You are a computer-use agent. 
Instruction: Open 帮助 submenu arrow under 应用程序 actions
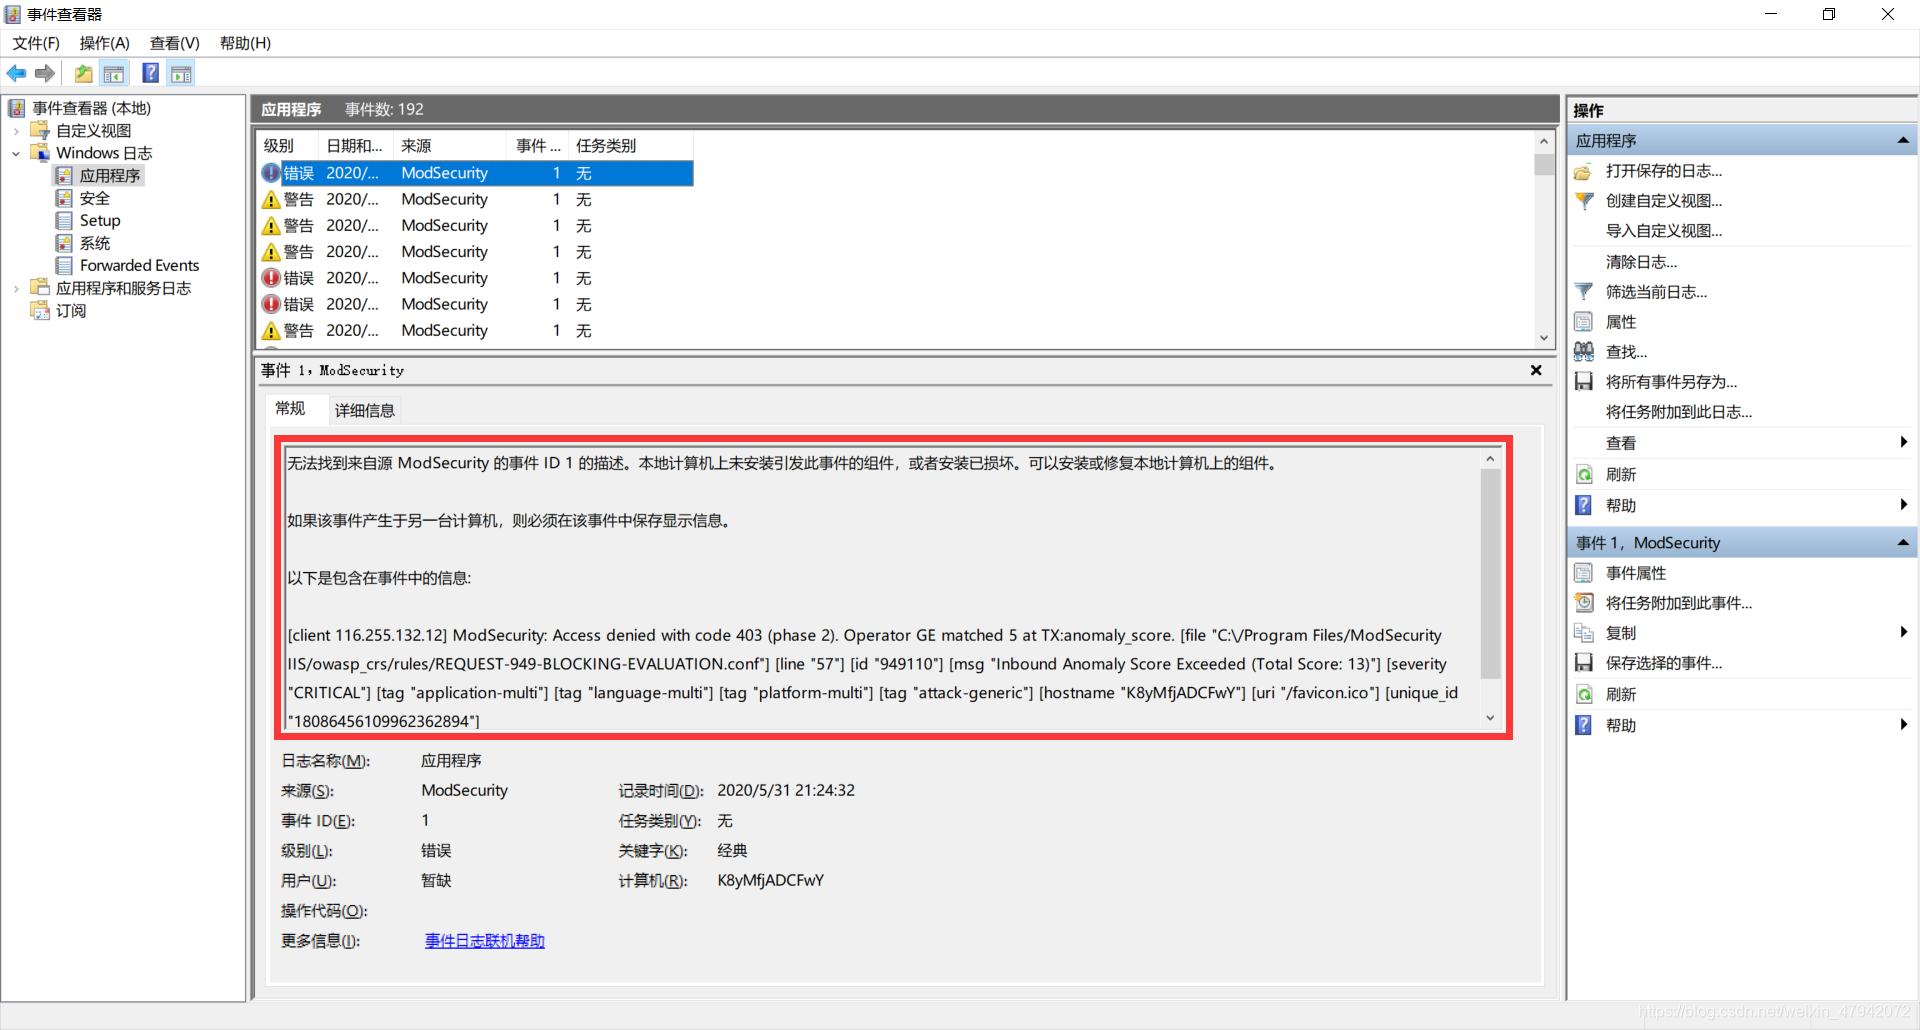pos(1903,505)
